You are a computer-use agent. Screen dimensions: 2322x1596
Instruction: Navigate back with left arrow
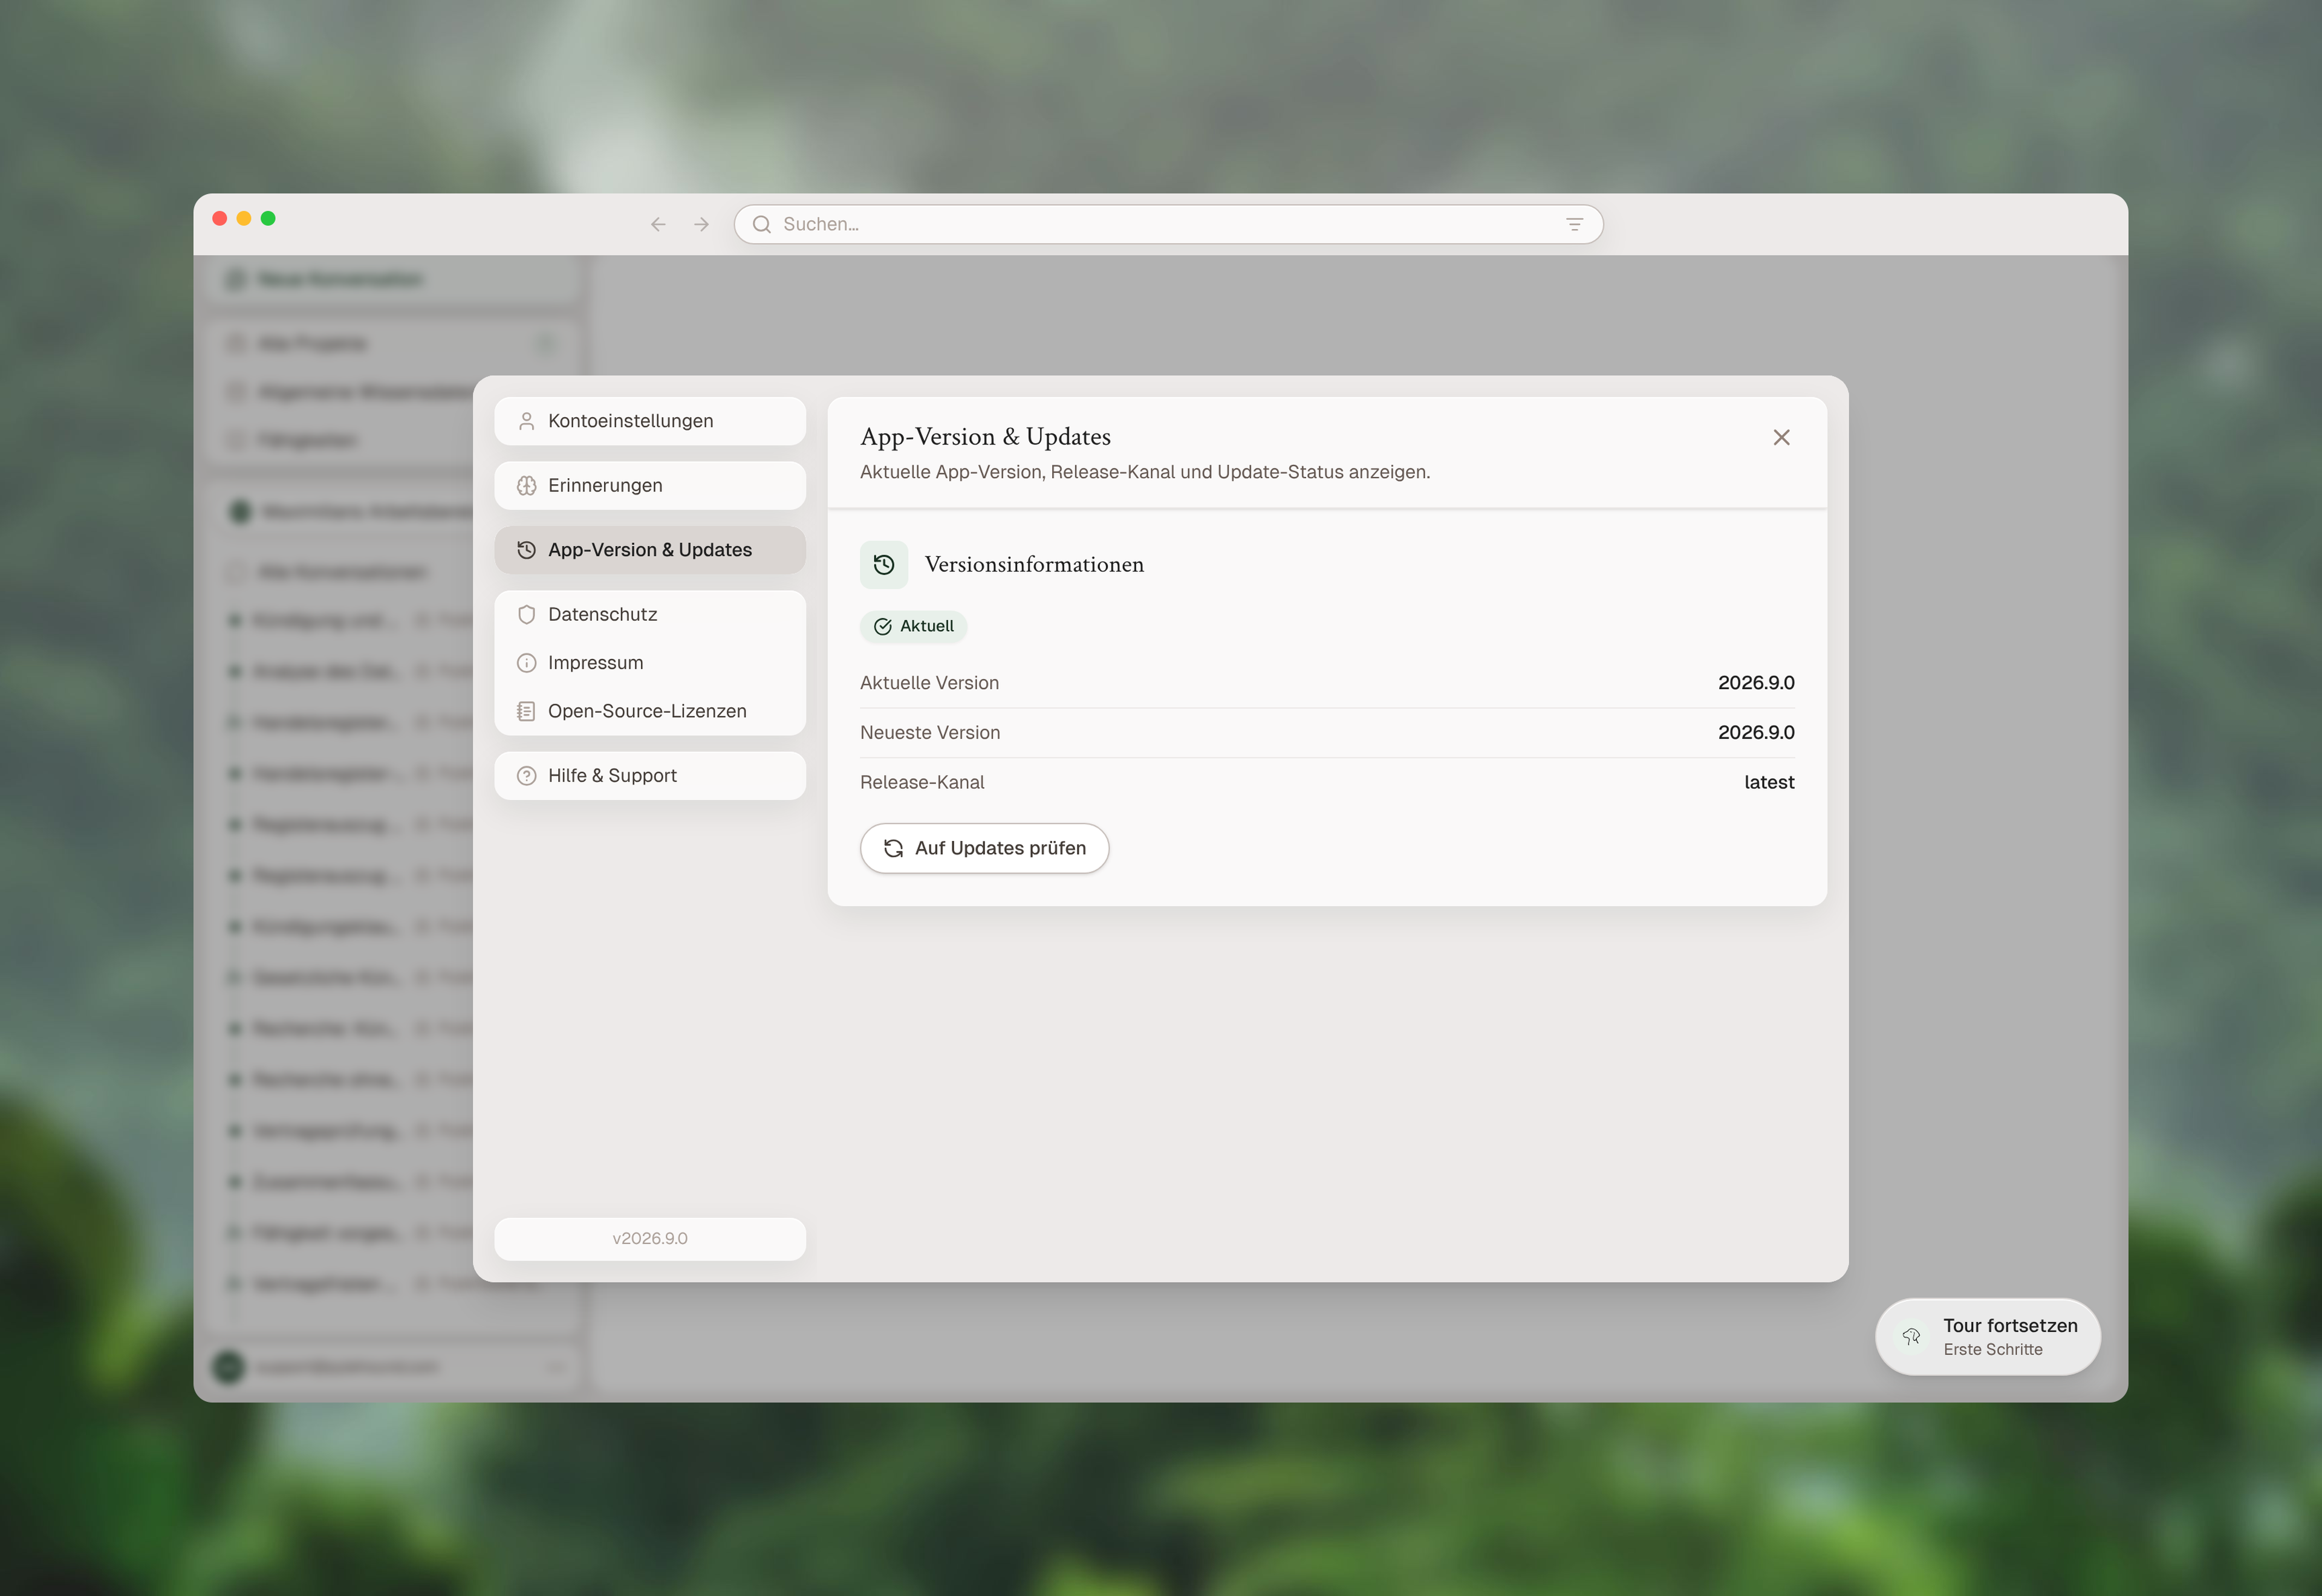point(658,224)
